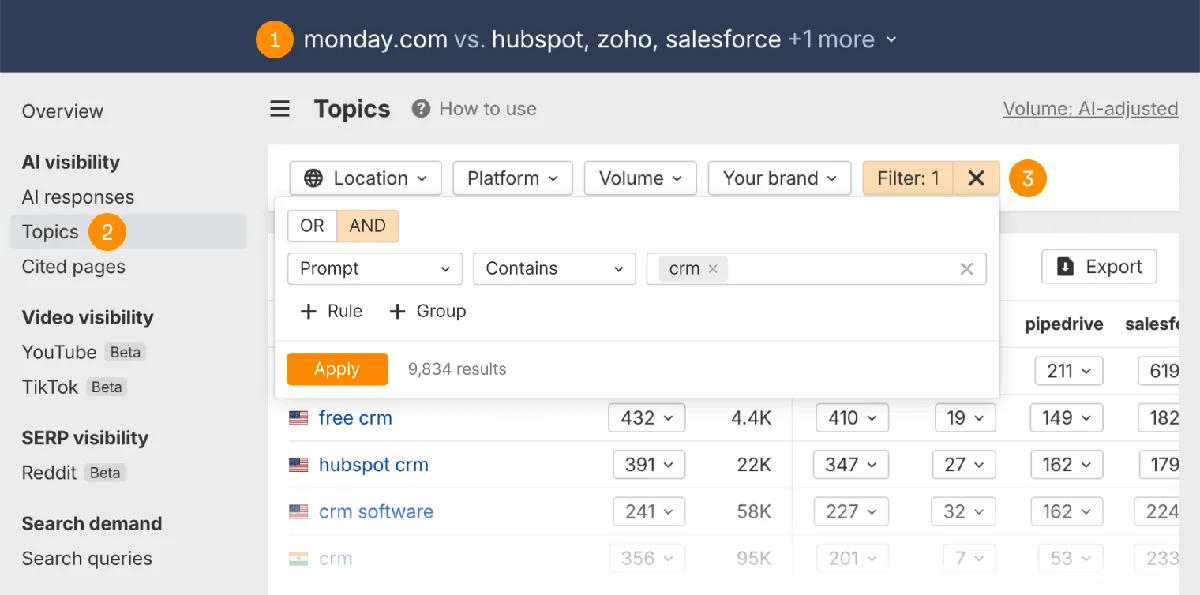Go to Overview in sidebar
The width and height of the screenshot is (1200, 595).
(x=62, y=111)
